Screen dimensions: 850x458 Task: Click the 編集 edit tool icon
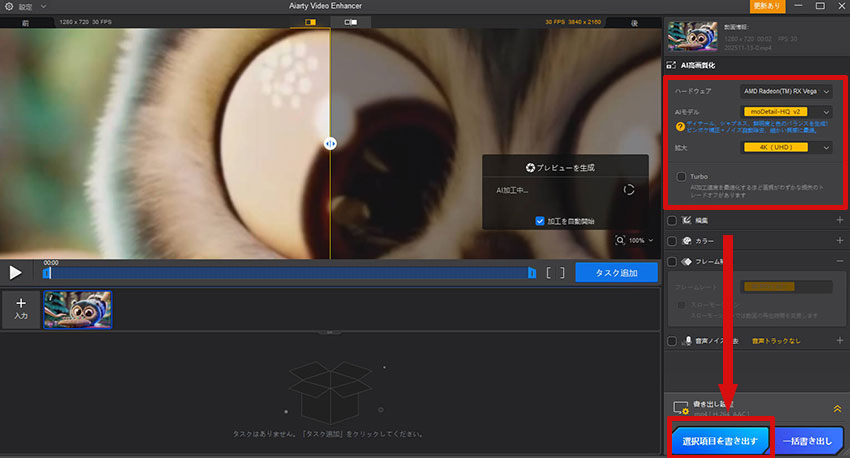[686, 220]
